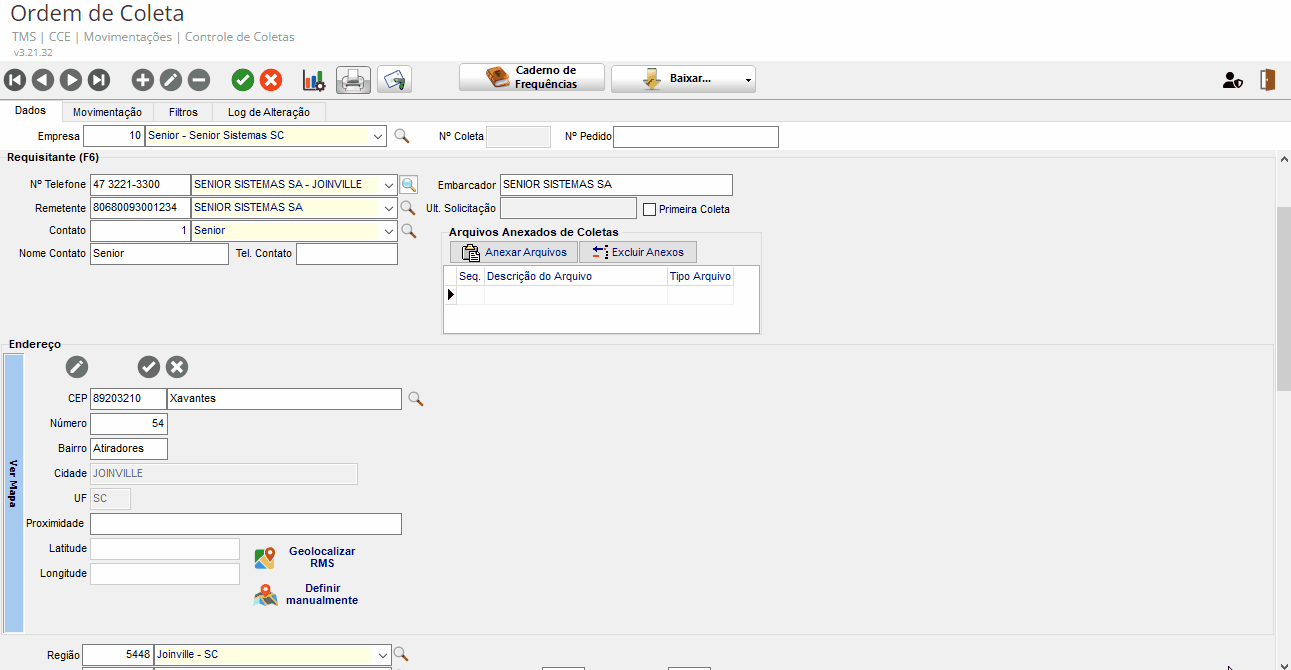Open the Log de Alteração tab
The width and height of the screenshot is (1291, 670).
point(269,113)
